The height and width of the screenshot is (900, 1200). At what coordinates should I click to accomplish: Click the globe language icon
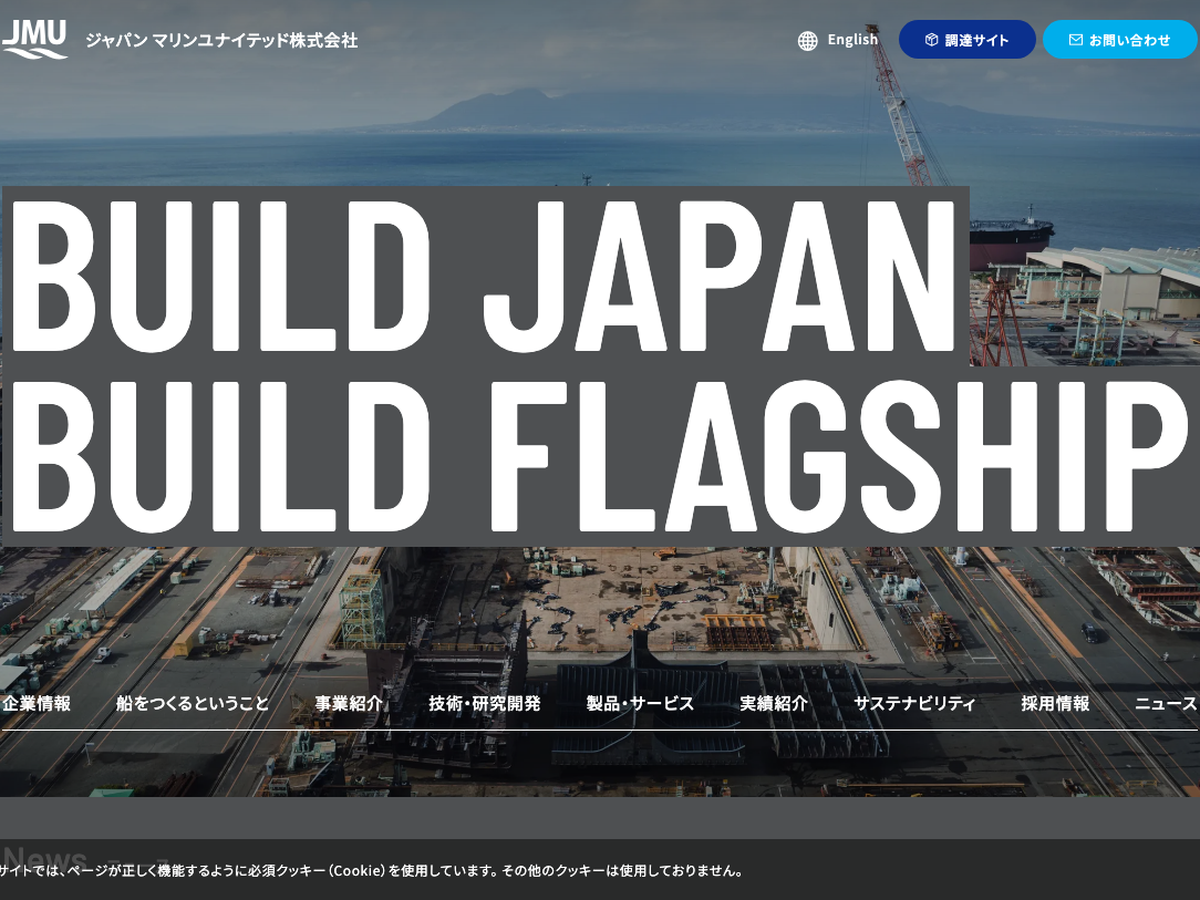[x=808, y=41]
